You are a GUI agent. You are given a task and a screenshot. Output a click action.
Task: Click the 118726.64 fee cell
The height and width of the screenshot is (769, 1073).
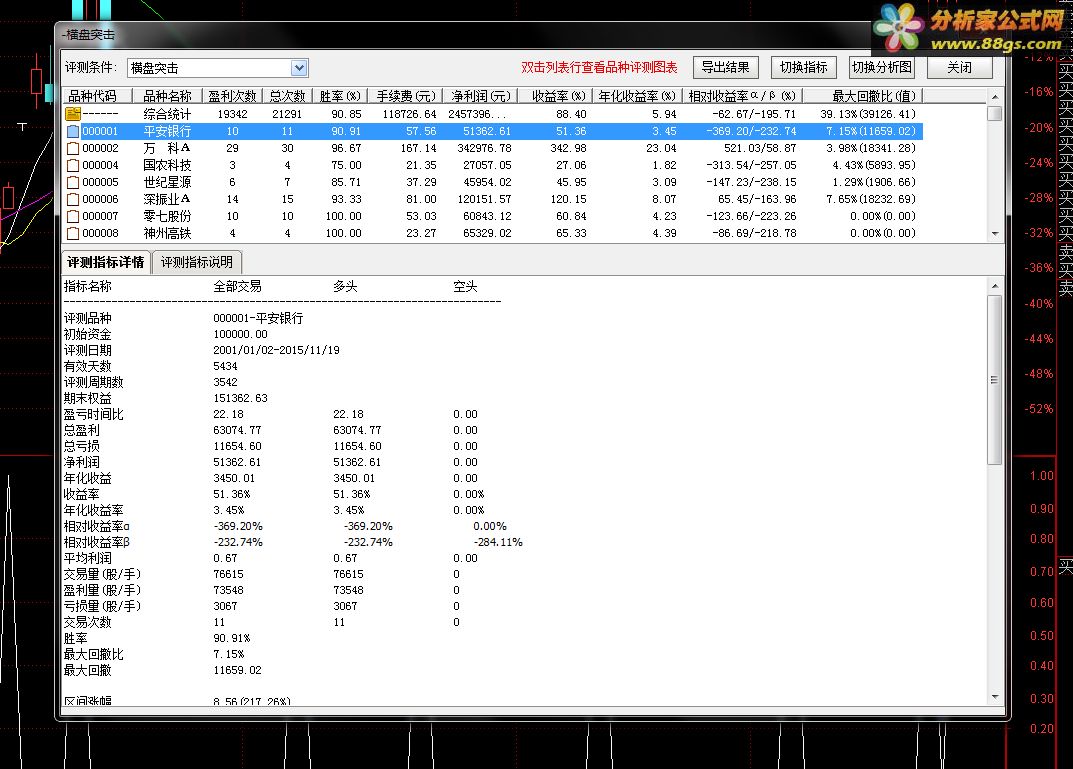[409, 114]
